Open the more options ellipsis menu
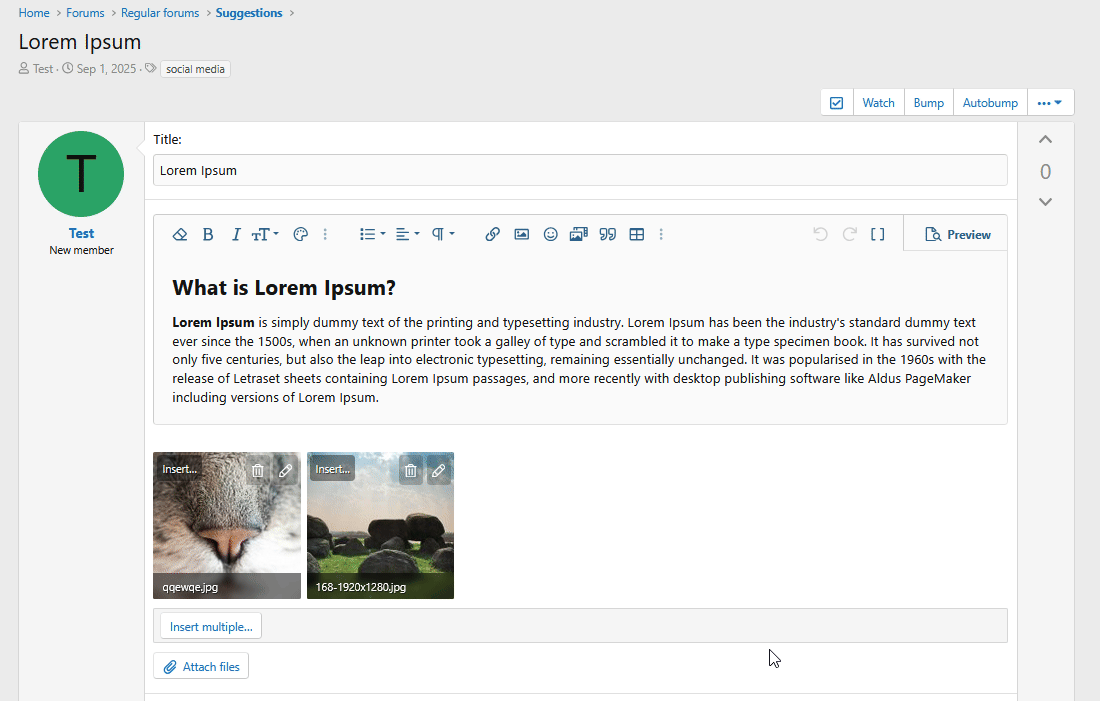Viewport: 1100px width, 701px height. (x=1050, y=103)
